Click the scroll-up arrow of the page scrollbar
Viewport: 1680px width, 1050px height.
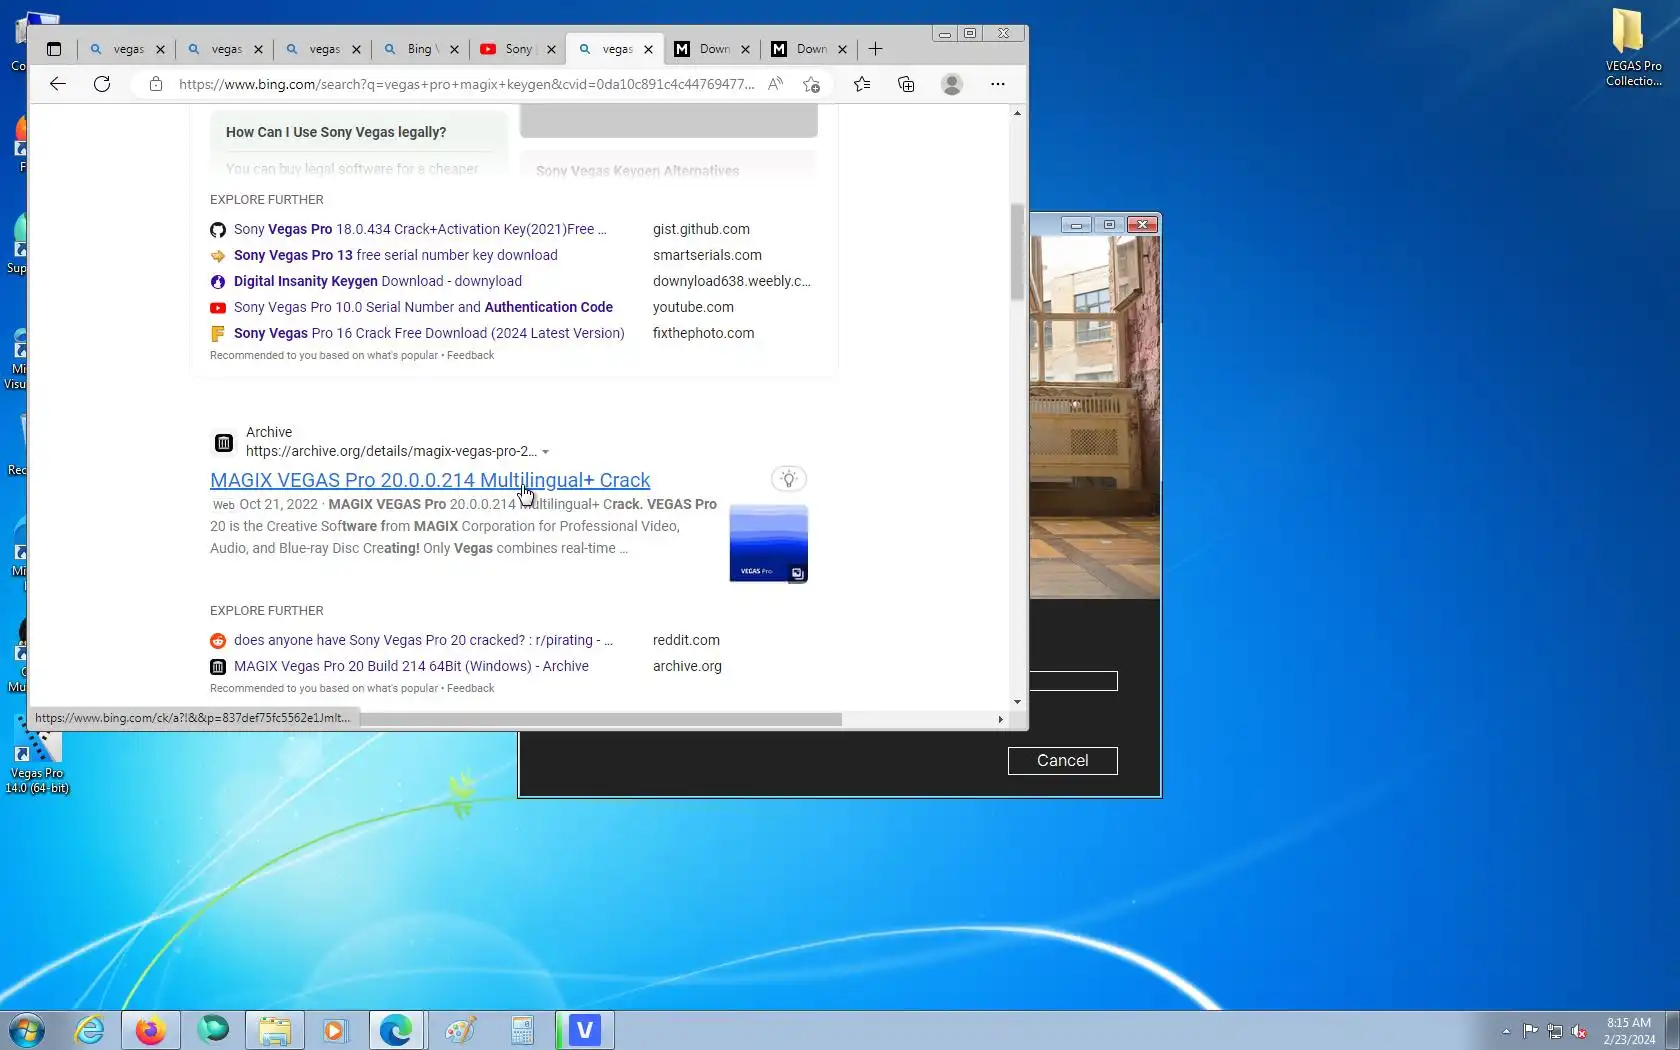[1017, 113]
